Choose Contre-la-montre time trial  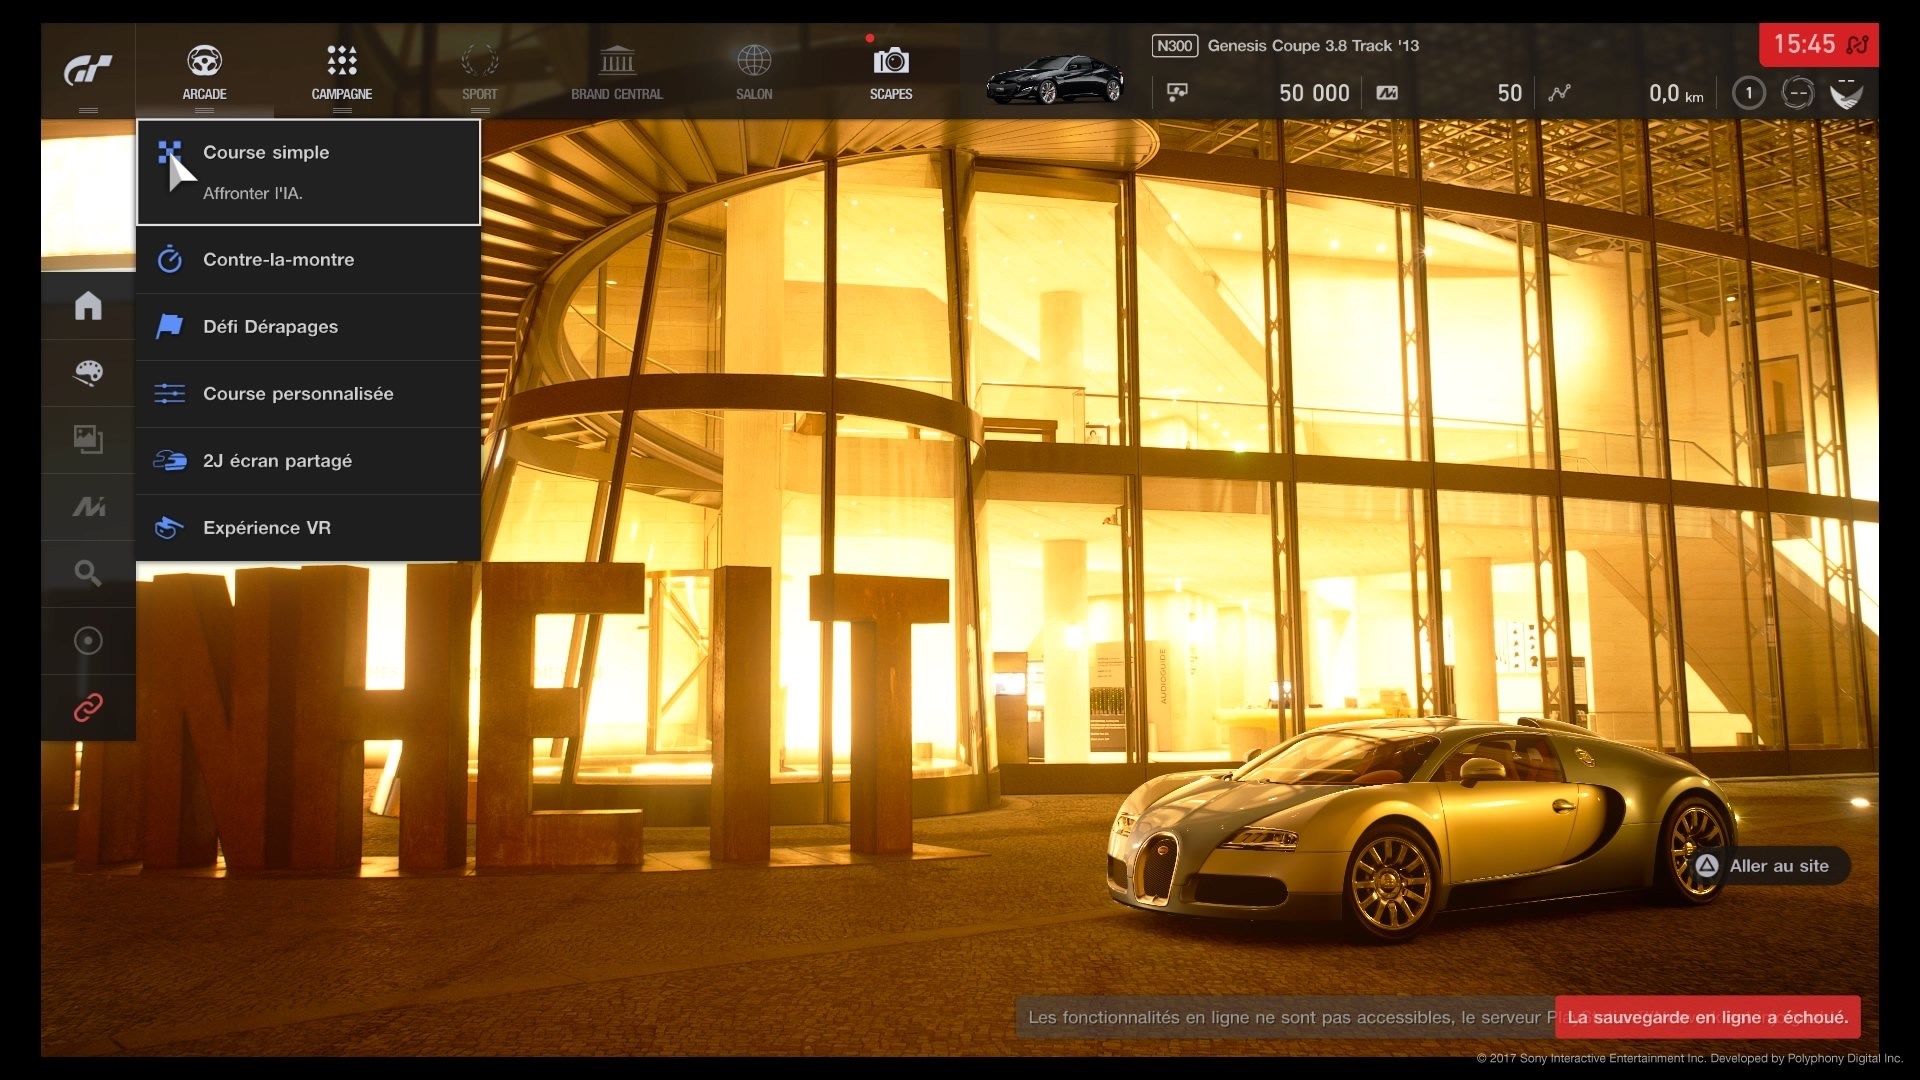[x=308, y=259]
